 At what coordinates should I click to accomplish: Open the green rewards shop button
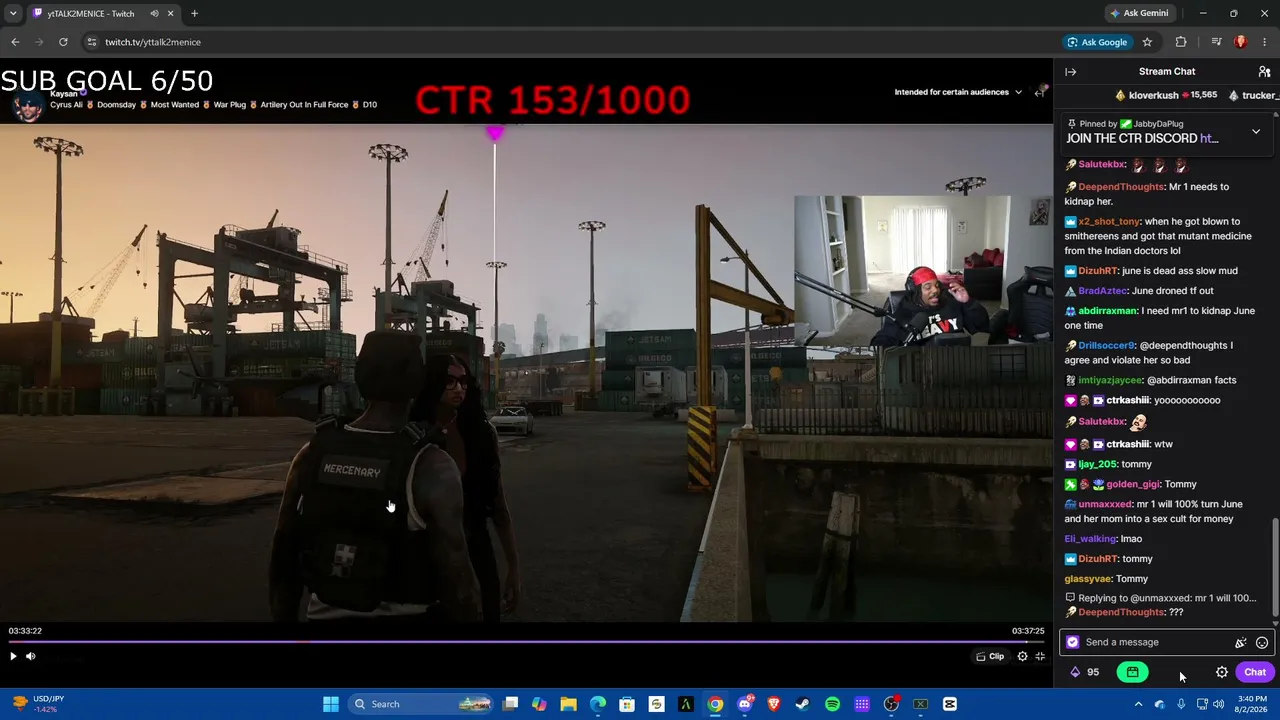pos(1132,672)
